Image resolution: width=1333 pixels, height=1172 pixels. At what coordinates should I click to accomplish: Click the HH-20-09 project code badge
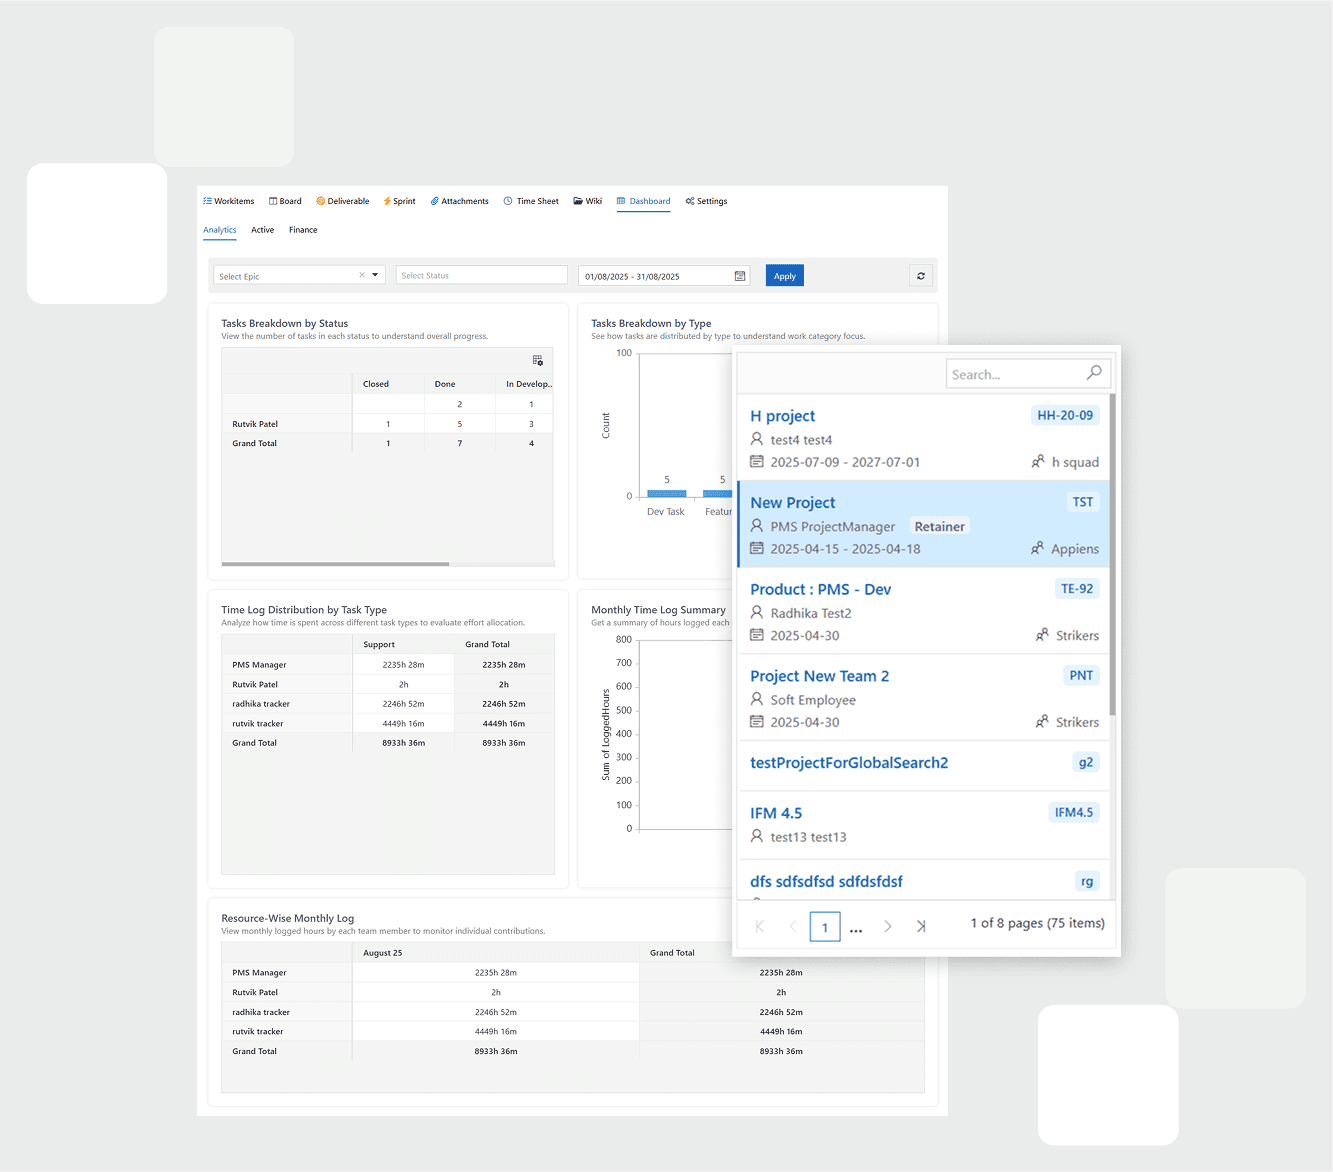tap(1065, 415)
